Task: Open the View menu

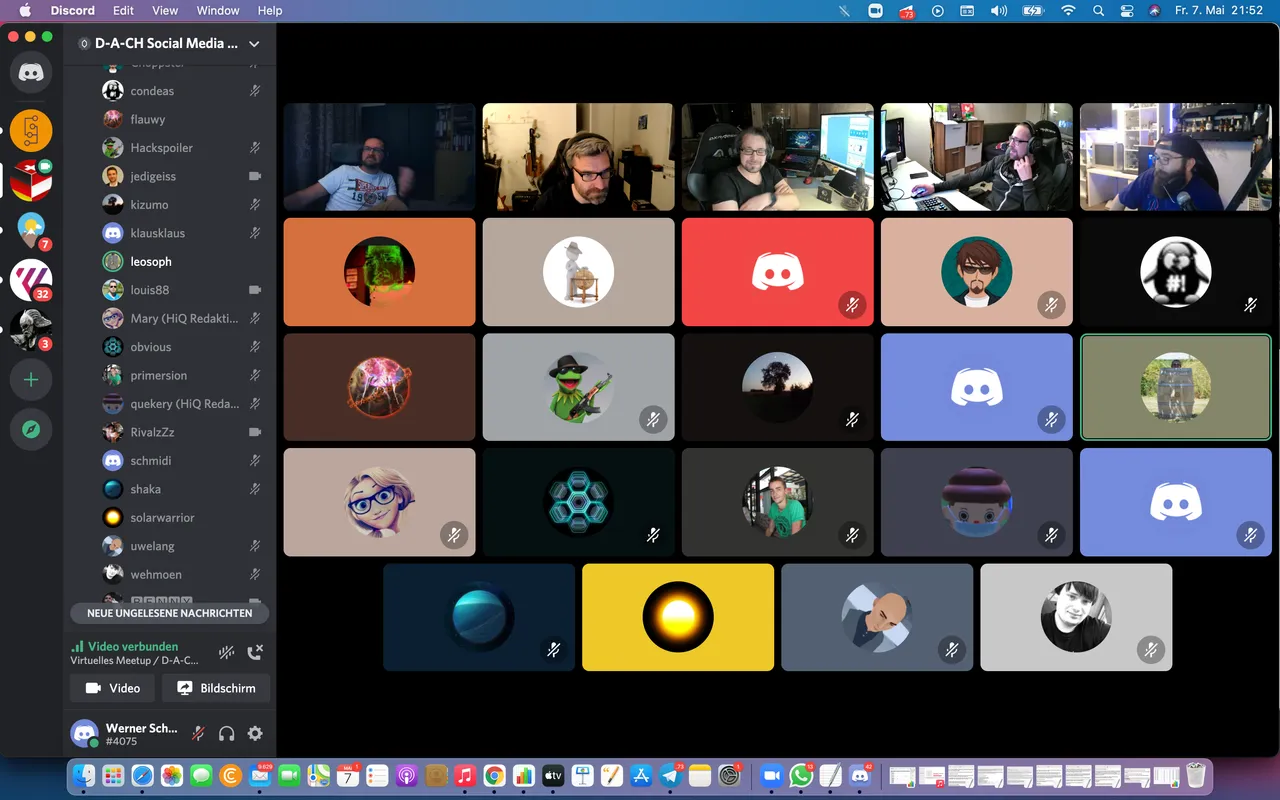Action: 165,10
